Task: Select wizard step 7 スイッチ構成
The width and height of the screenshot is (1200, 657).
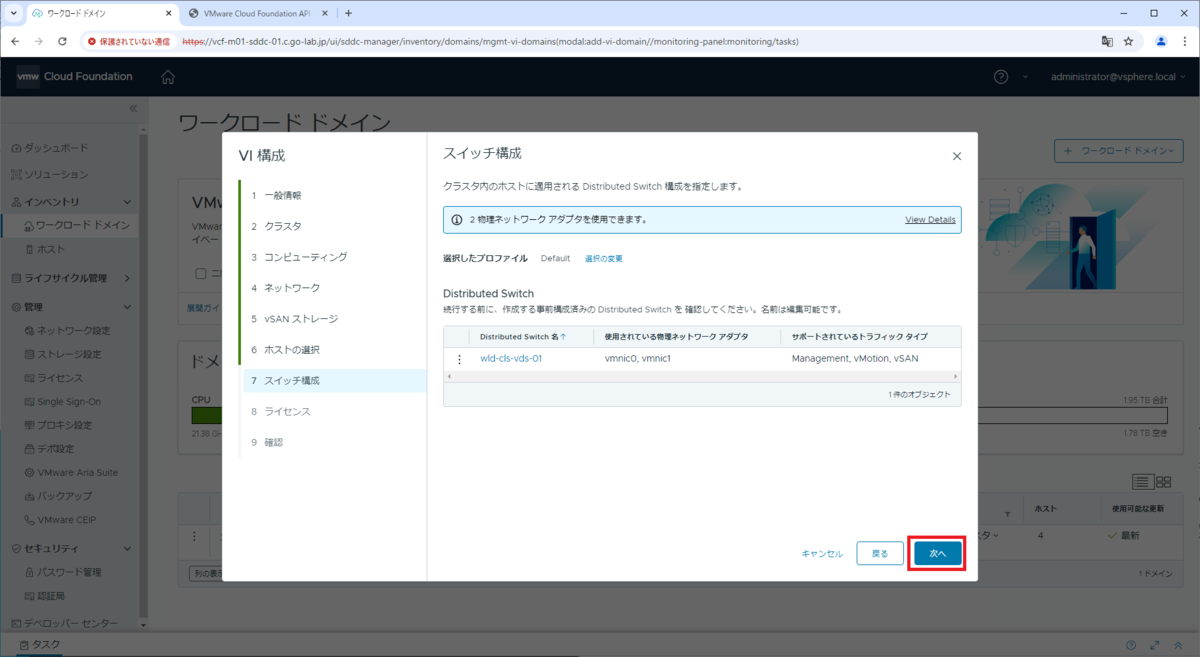Action: click(334, 381)
